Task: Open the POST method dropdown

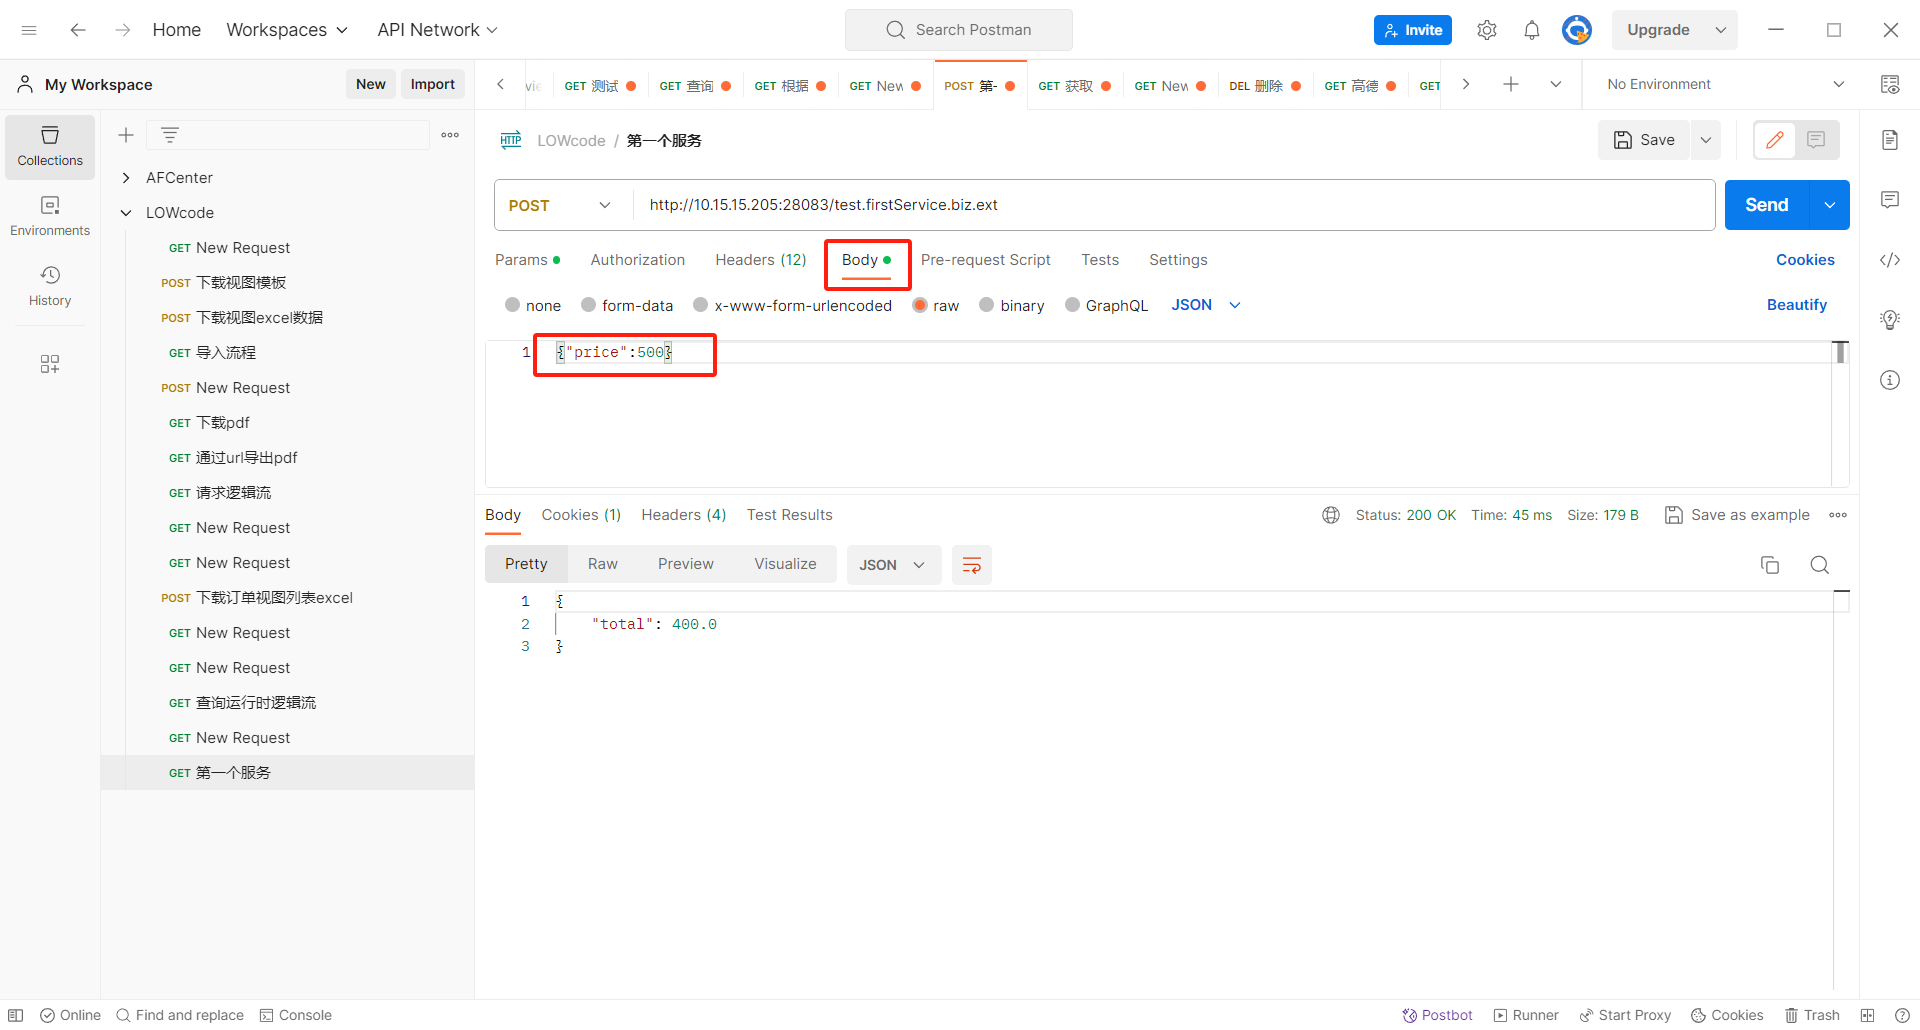Action: click(560, 205)
